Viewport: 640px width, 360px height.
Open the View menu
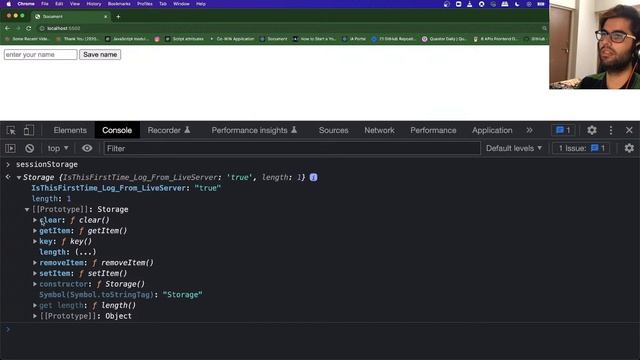[x=75, y=4]
